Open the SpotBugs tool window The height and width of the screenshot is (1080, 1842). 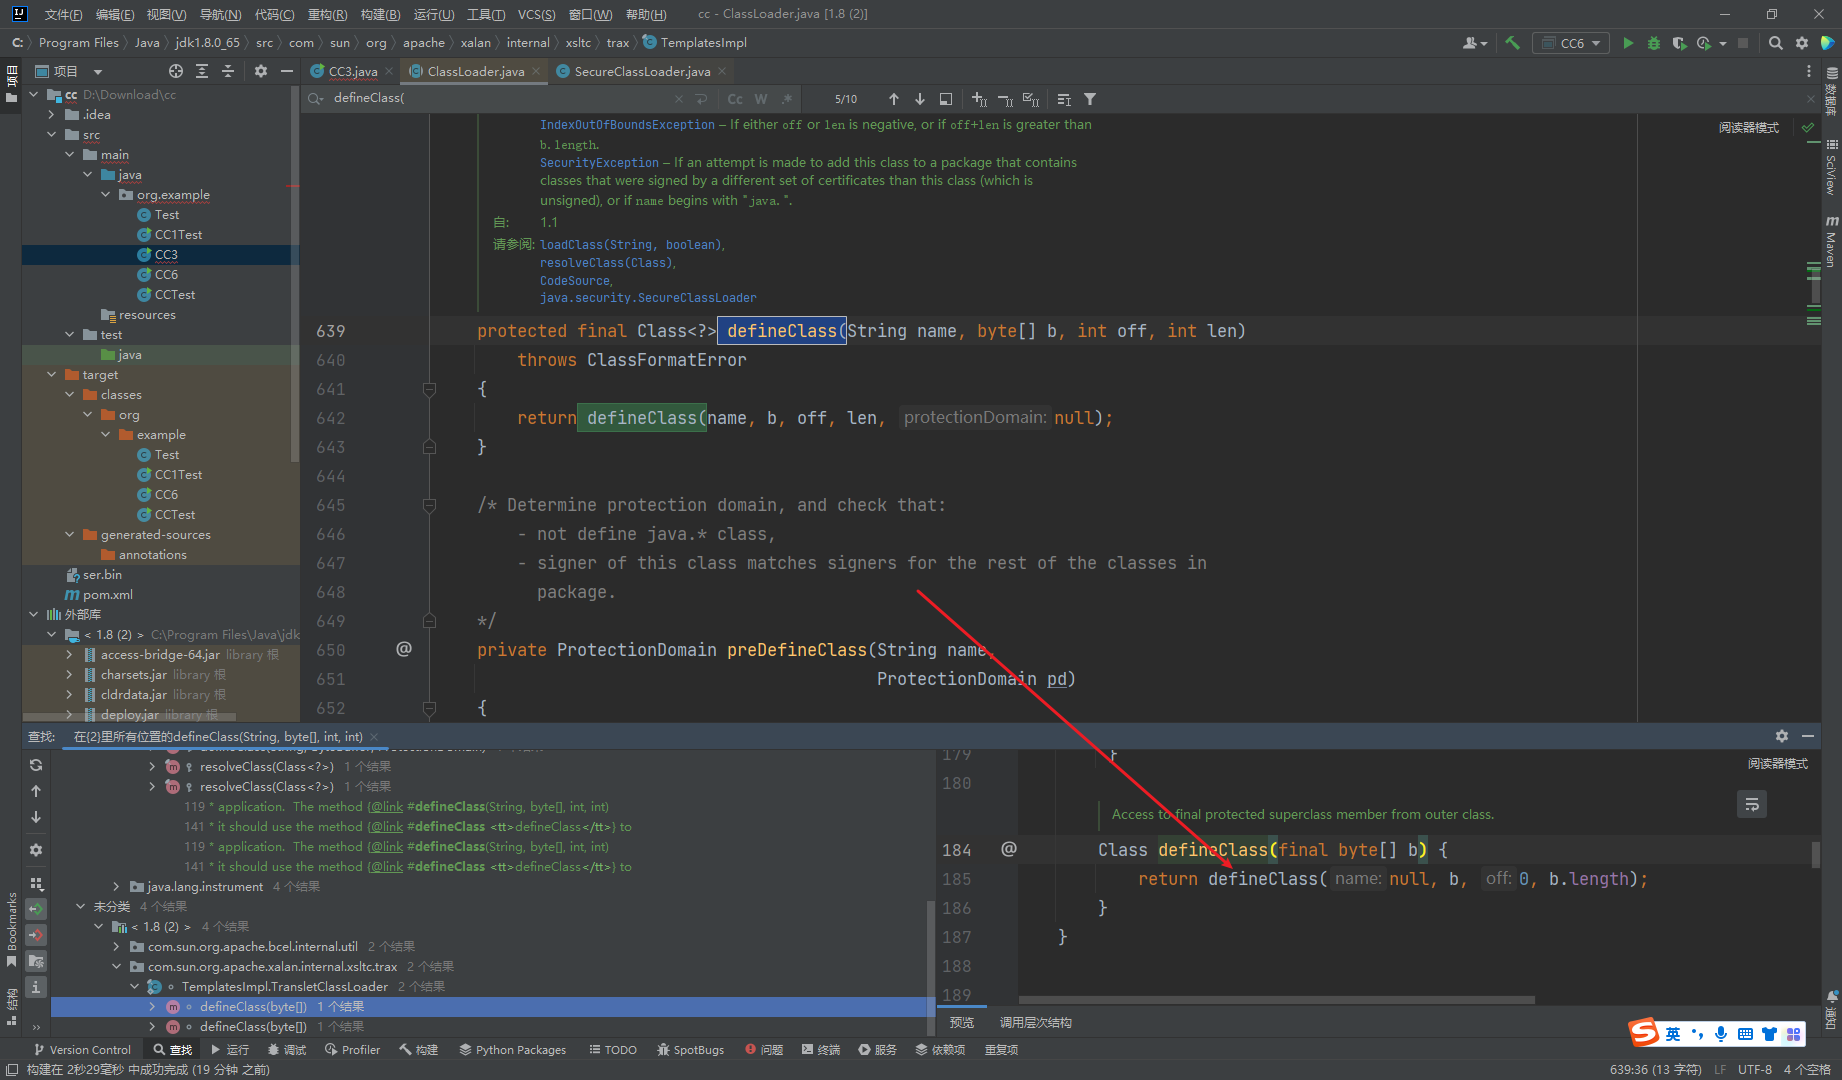[x=690, y=1049]
